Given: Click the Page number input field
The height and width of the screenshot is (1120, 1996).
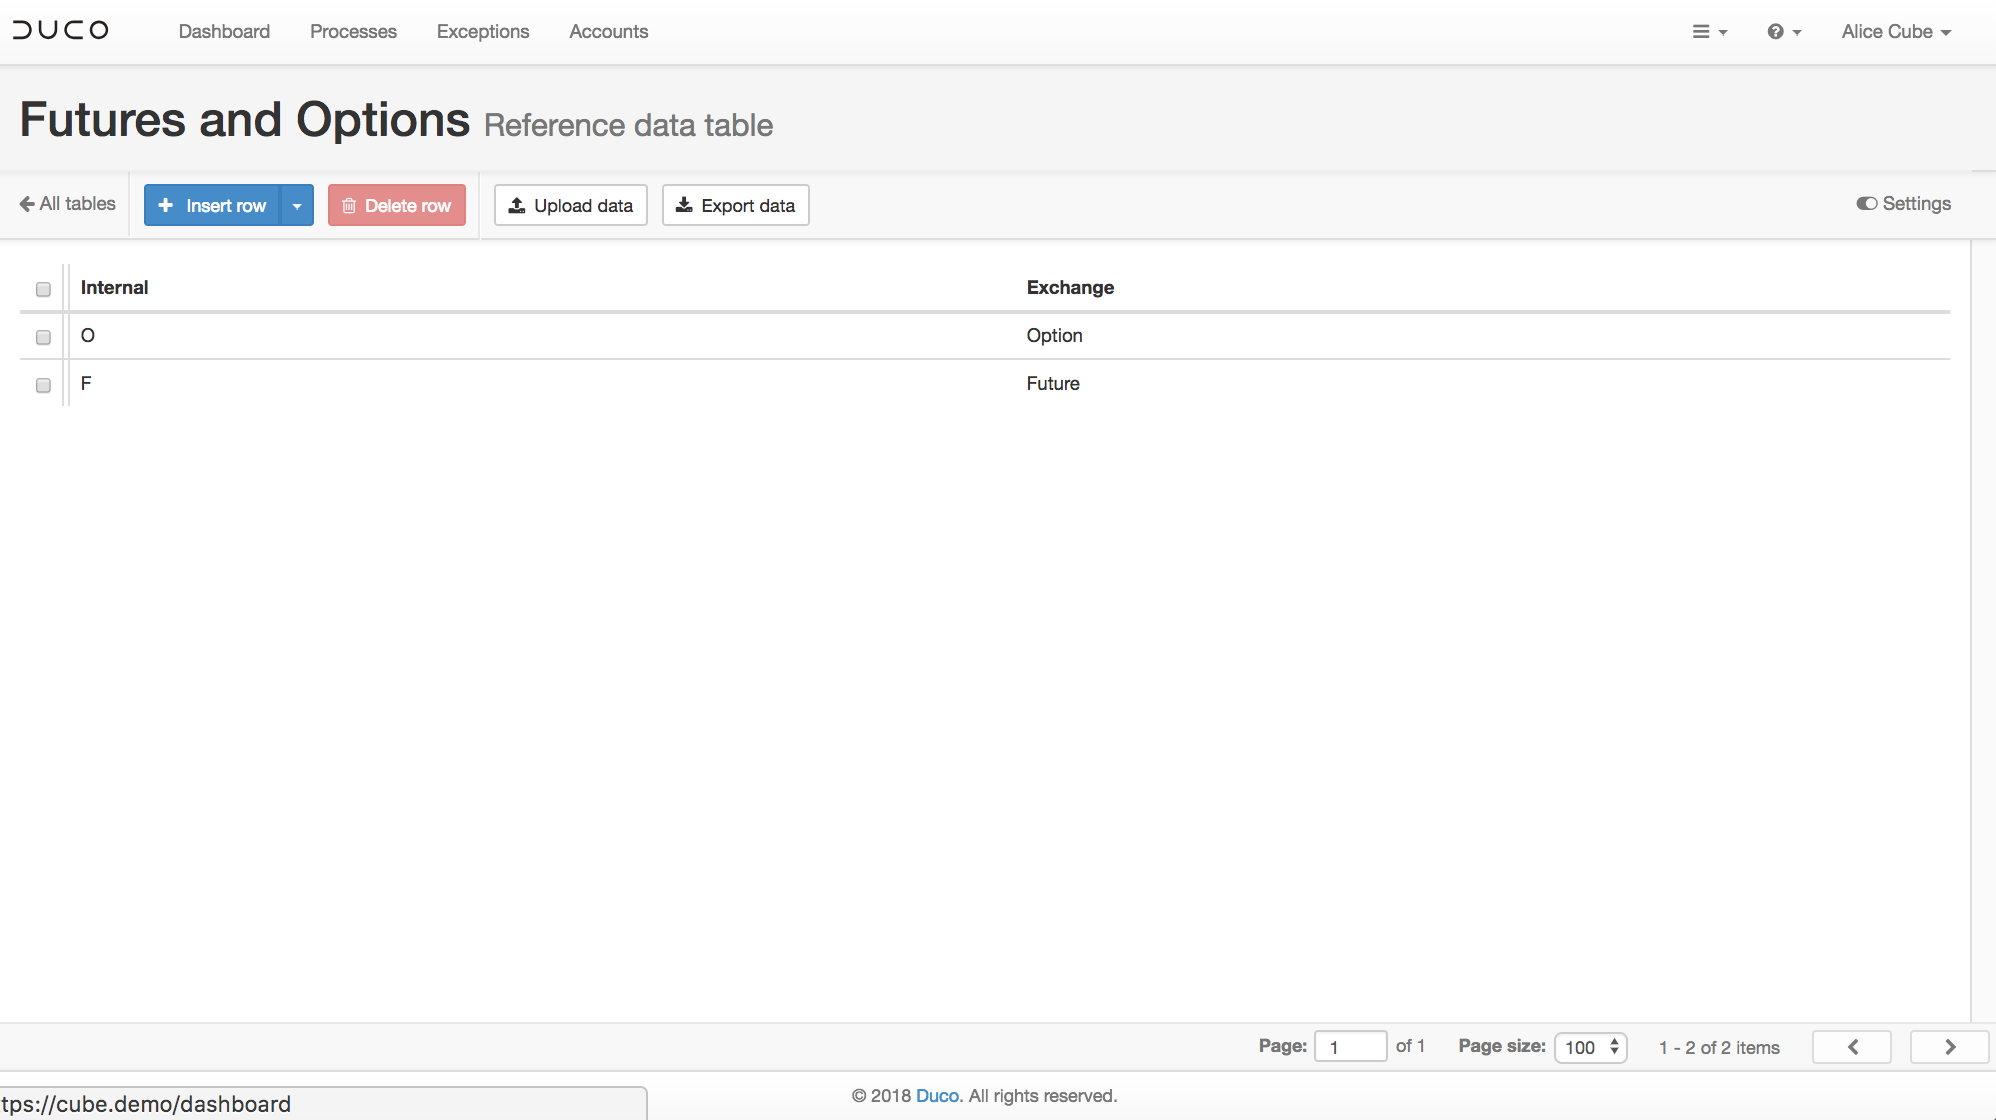Looking at the screenshot, I should point(1350,1047).
